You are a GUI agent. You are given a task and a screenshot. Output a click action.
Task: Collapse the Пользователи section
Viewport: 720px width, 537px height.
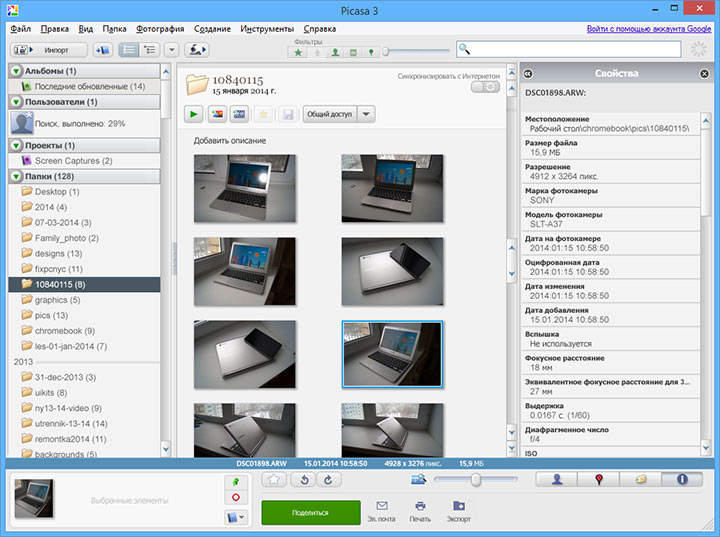click(17, 102)
